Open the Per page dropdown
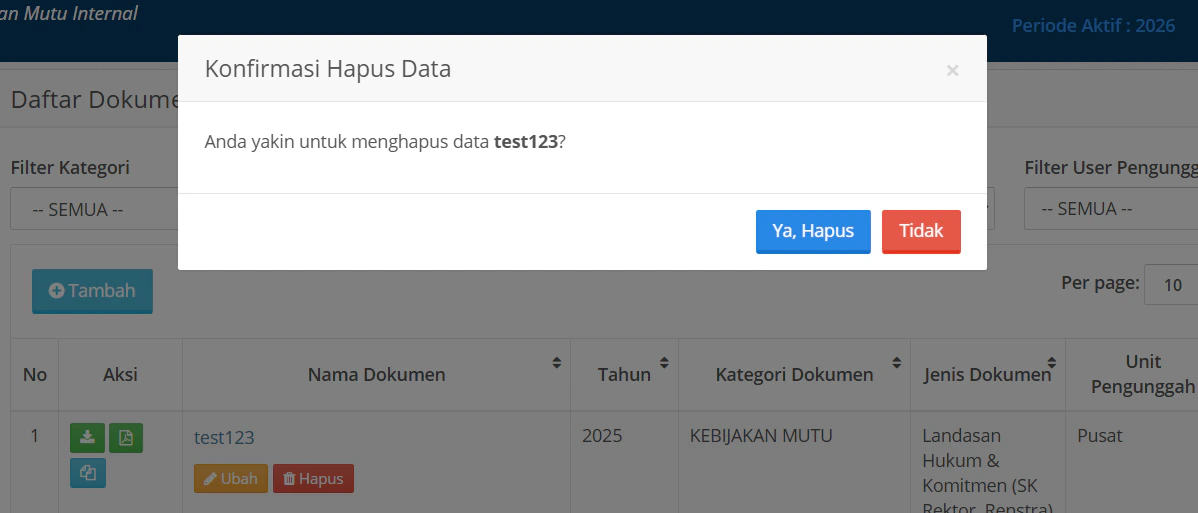 click(1171, 285)
